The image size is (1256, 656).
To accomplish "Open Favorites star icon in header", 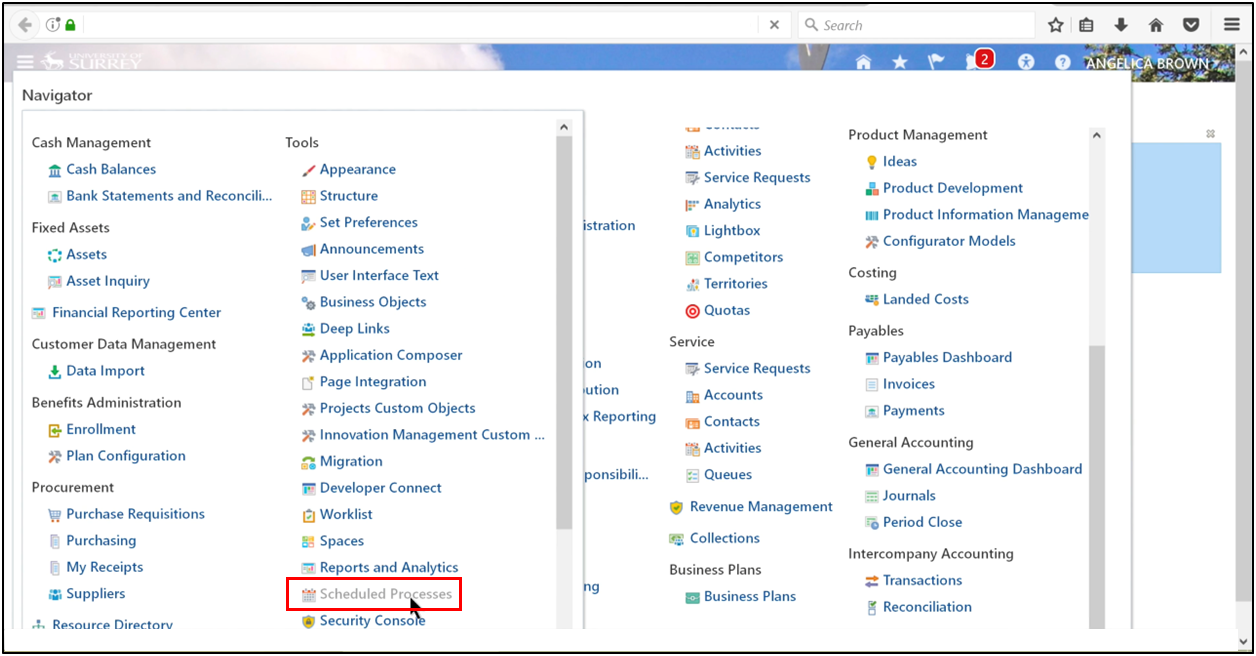I will 899,62.
